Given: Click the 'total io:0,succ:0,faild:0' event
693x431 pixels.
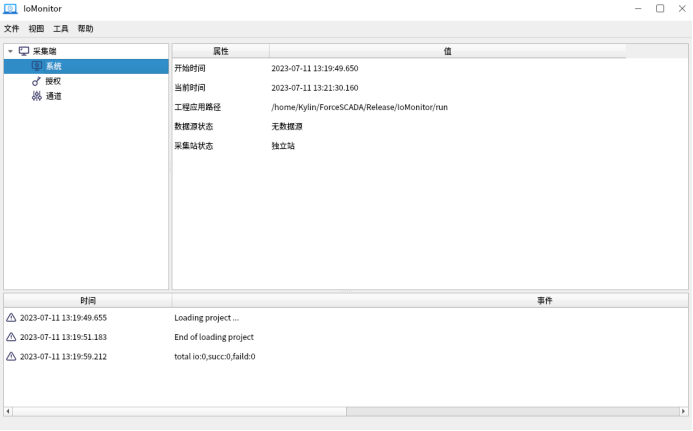Looking at the screenshot, I should pos(215,357).
